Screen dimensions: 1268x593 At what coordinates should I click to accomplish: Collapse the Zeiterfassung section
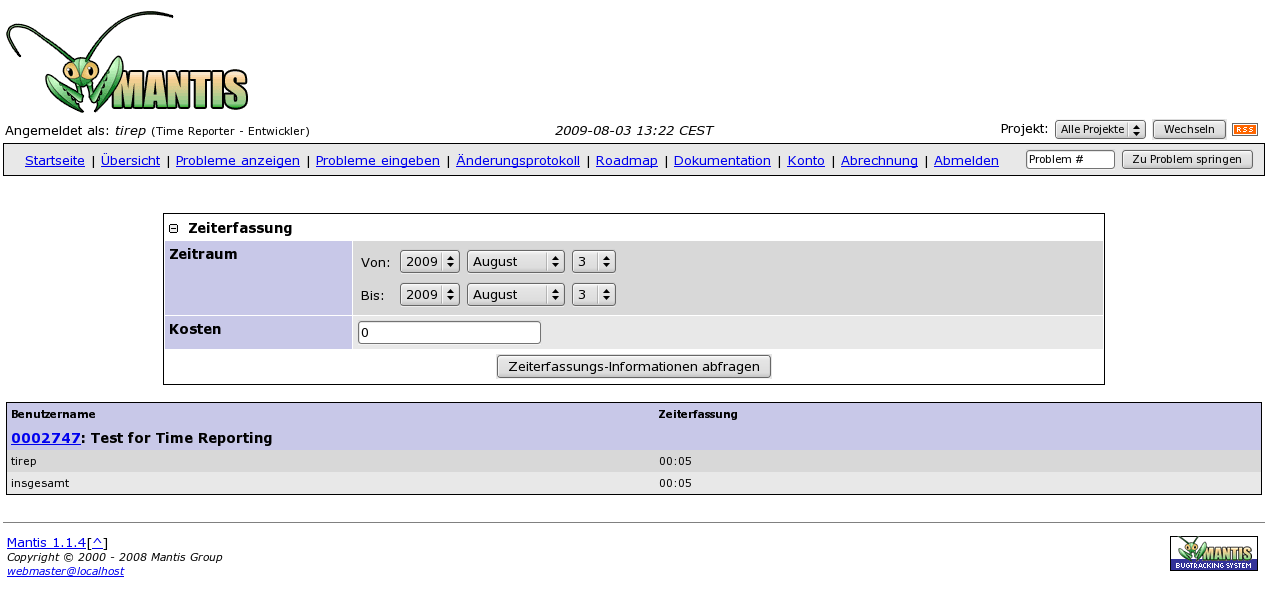click(174, 229)
